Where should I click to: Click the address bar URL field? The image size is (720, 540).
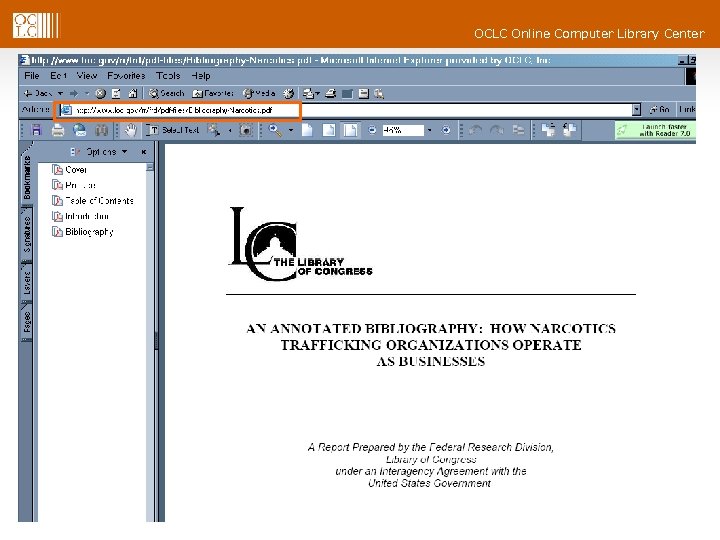pos(345,110)
